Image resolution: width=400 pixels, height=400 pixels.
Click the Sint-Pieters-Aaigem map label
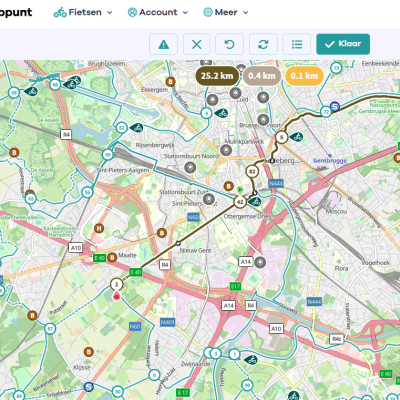tap(123, 170)
